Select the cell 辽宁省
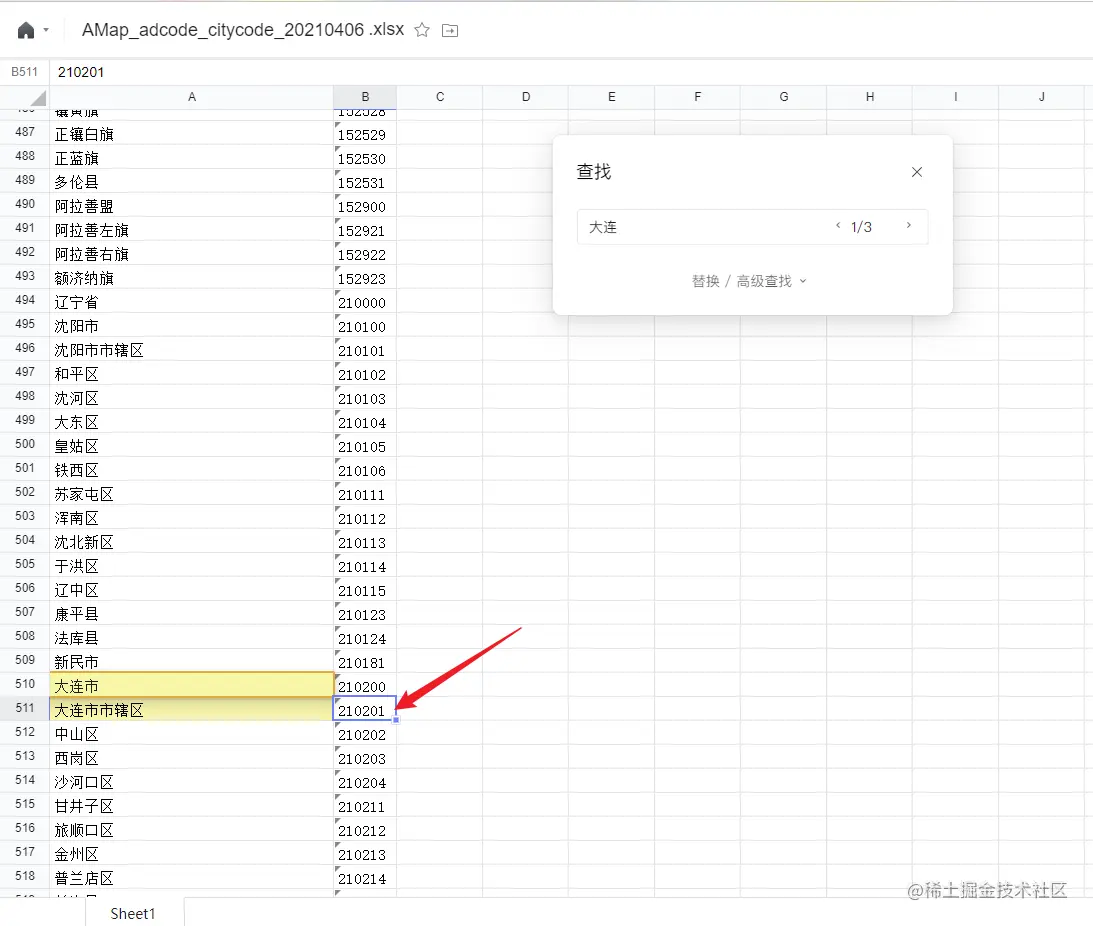Viewport: 1093px width, 926px height. coord(192,302)
